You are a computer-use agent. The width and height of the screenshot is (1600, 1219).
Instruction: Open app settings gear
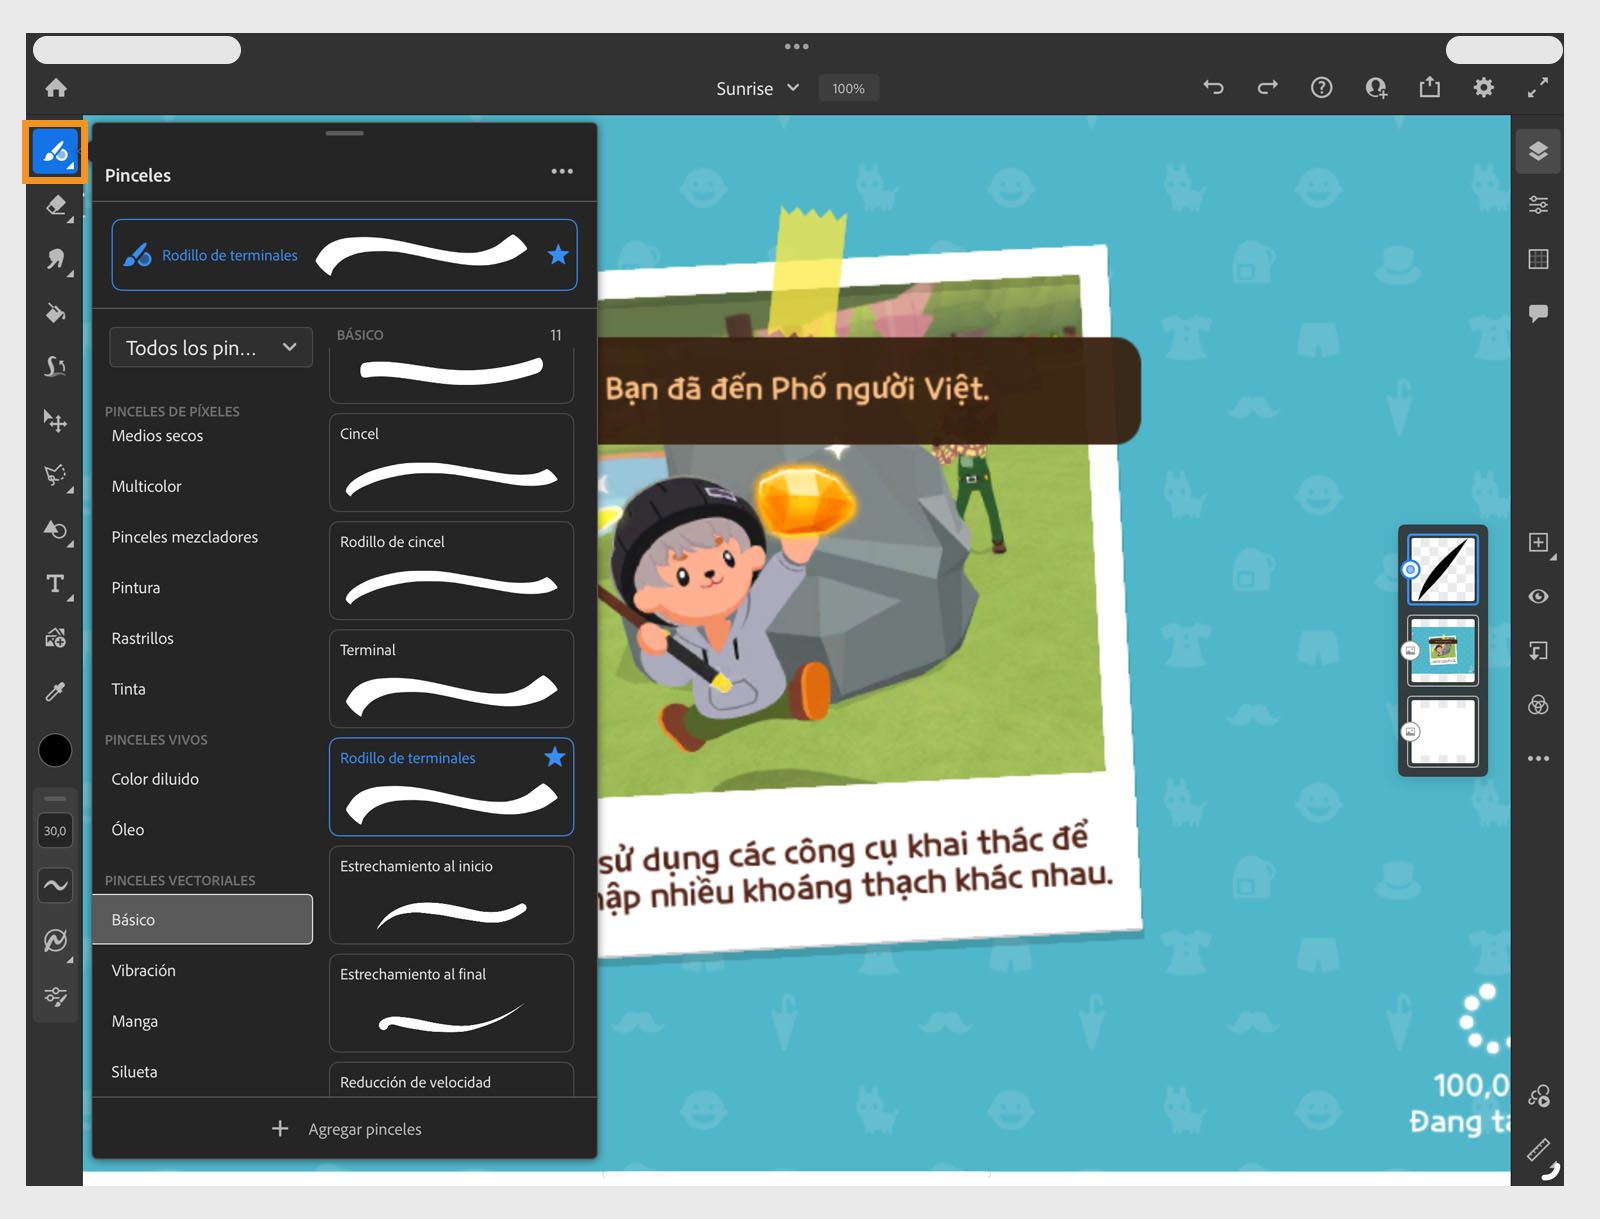tap(1484, 88)
